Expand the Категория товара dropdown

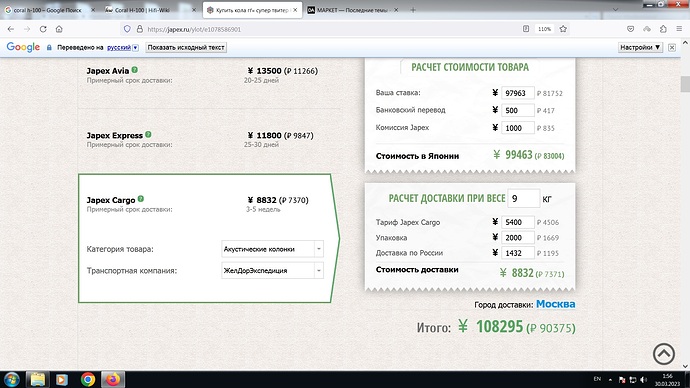[x=272, y=249]
